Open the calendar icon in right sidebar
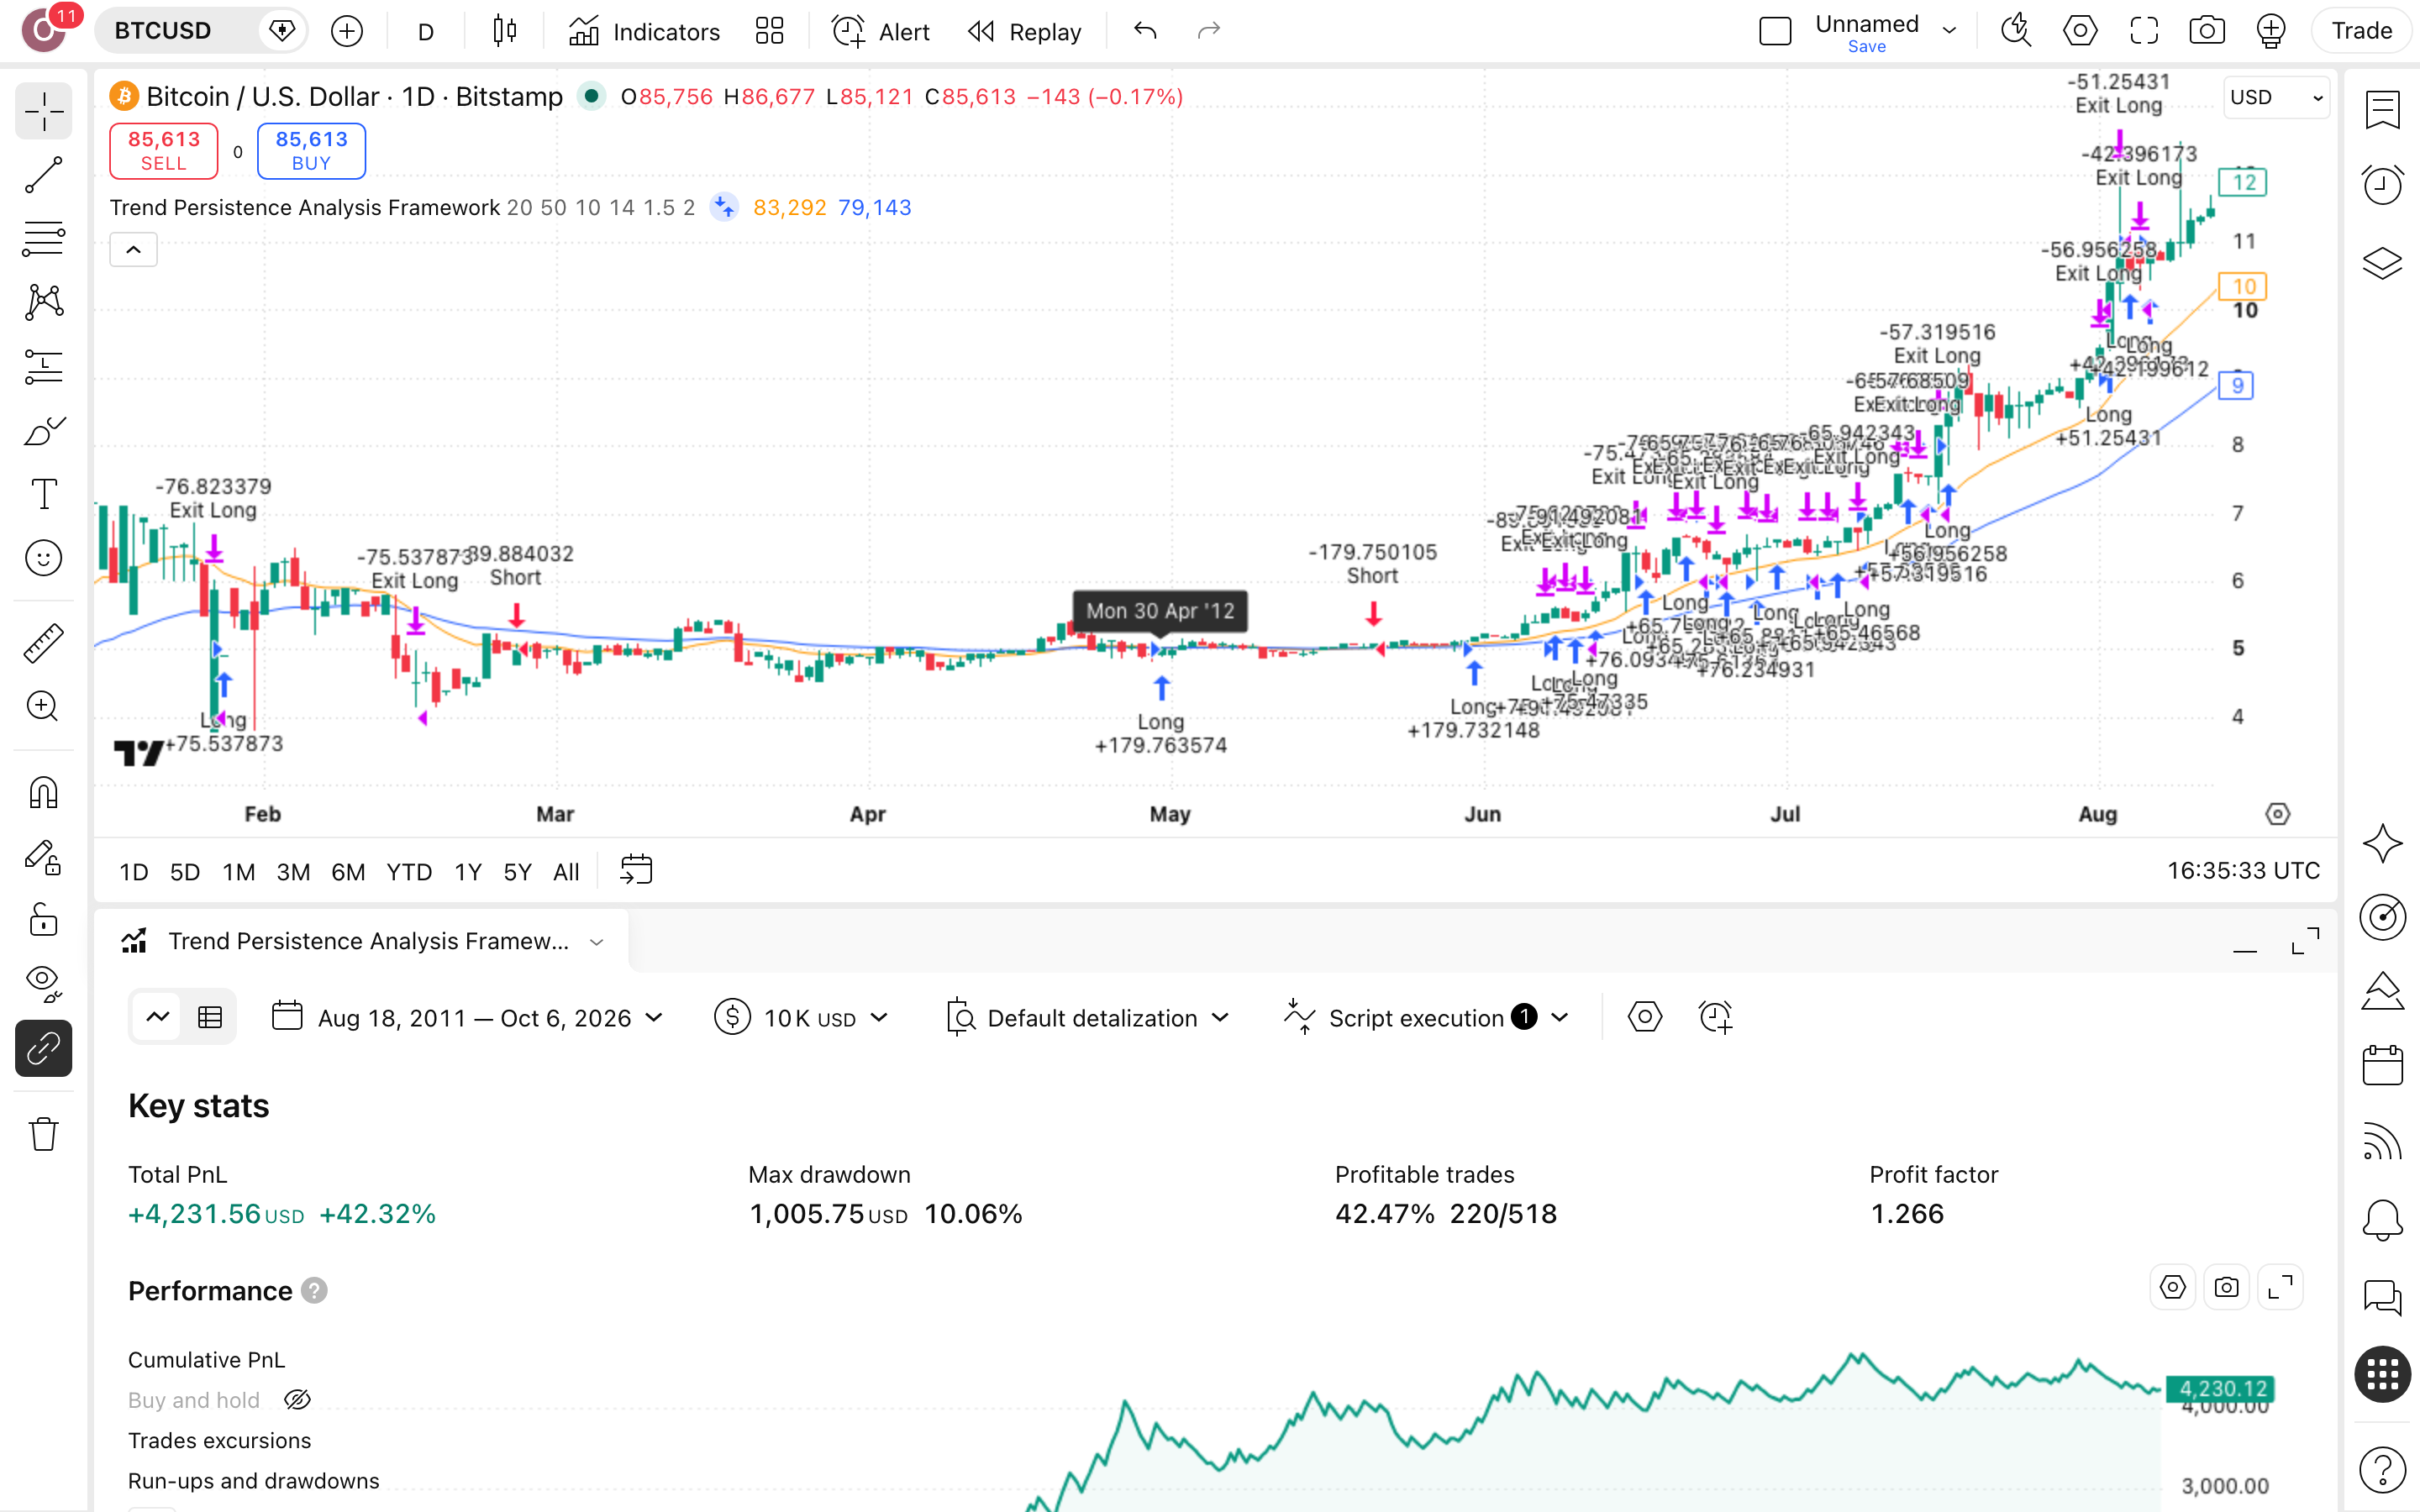2420x1512 pixels. (x=2382, y=1065)
